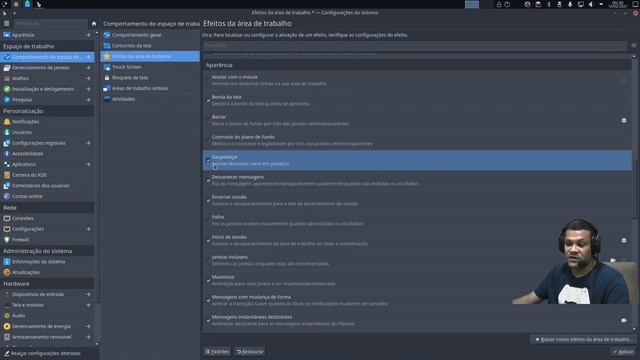Viewport: 640px width, 360px height.
Task: Open the hamburger menu beside sidebar search
Action: (x=7, y=24)
